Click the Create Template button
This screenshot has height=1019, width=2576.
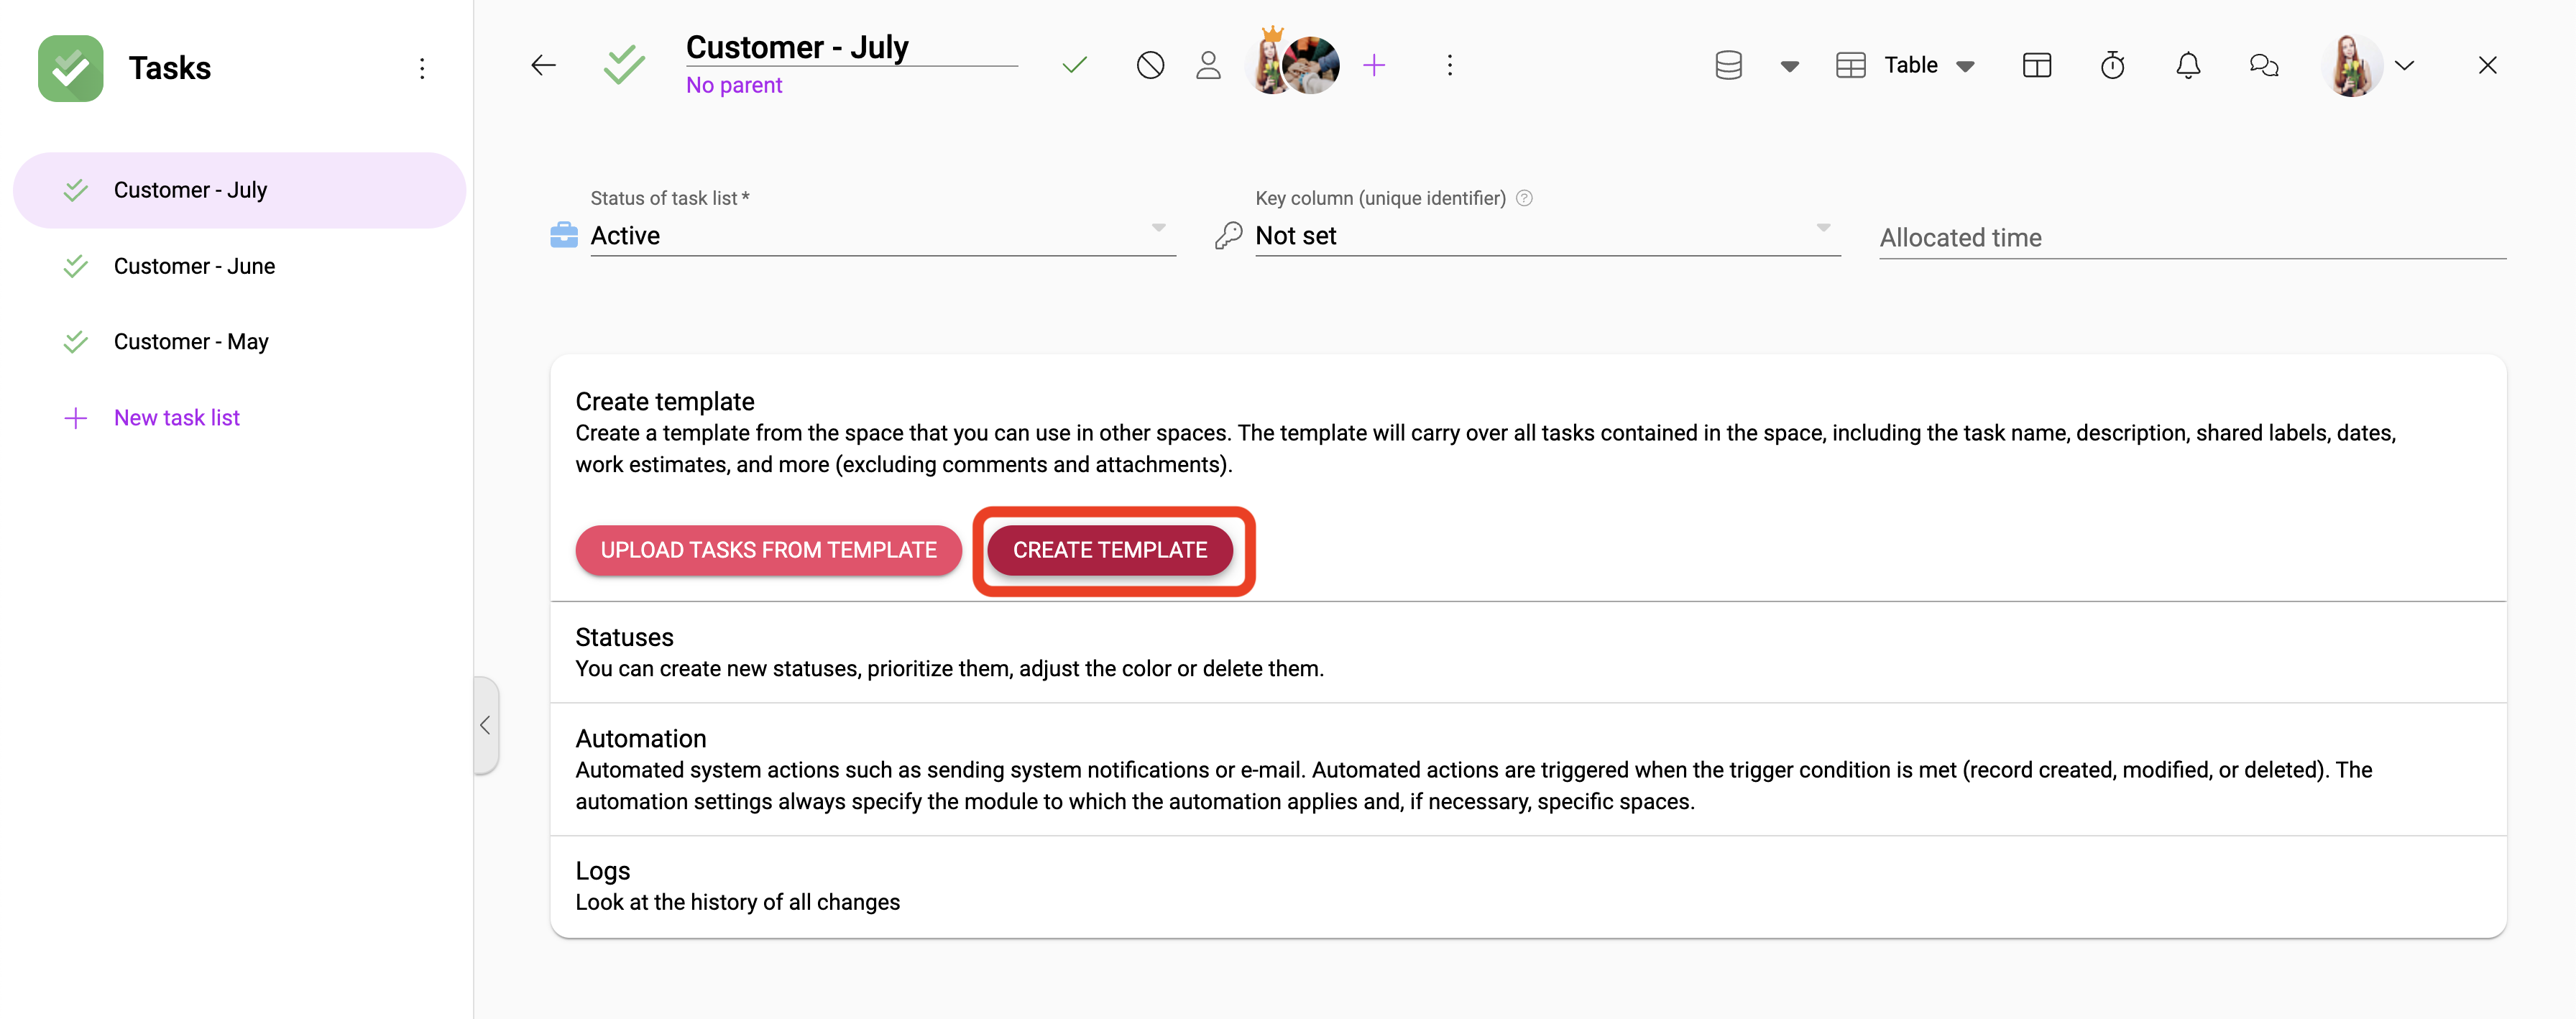(1109, 550)
